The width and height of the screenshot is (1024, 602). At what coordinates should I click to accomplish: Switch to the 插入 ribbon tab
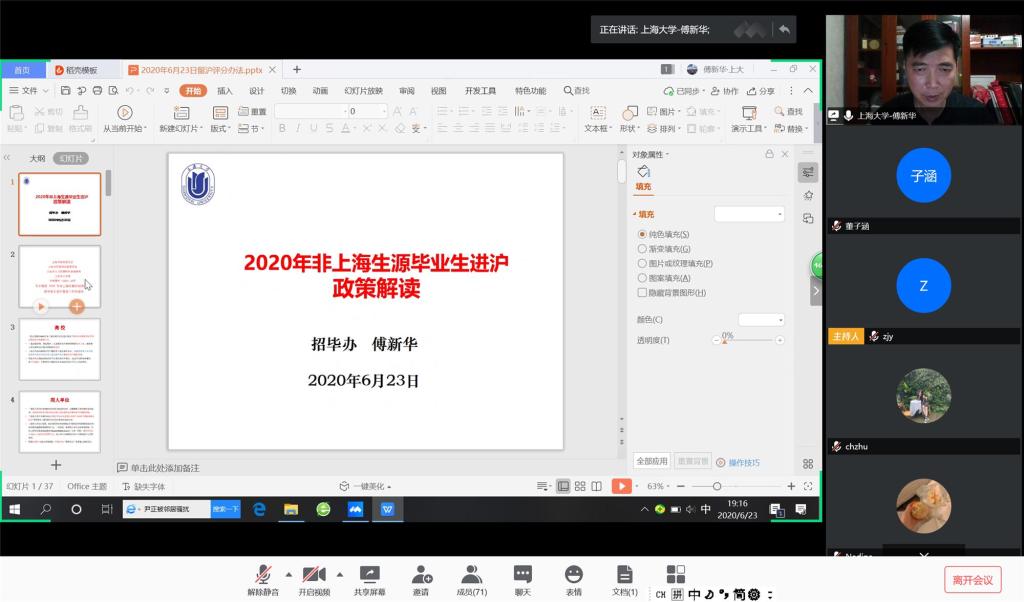tap(225, 91)
